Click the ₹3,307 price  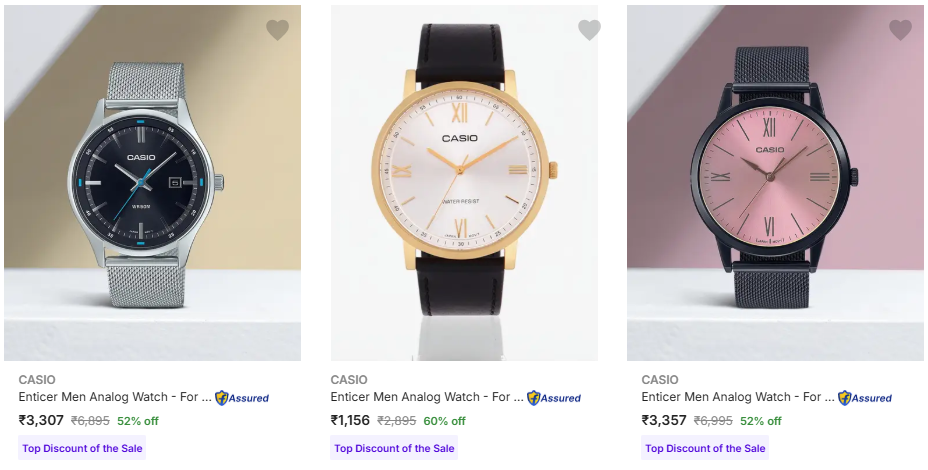(41, 420)
